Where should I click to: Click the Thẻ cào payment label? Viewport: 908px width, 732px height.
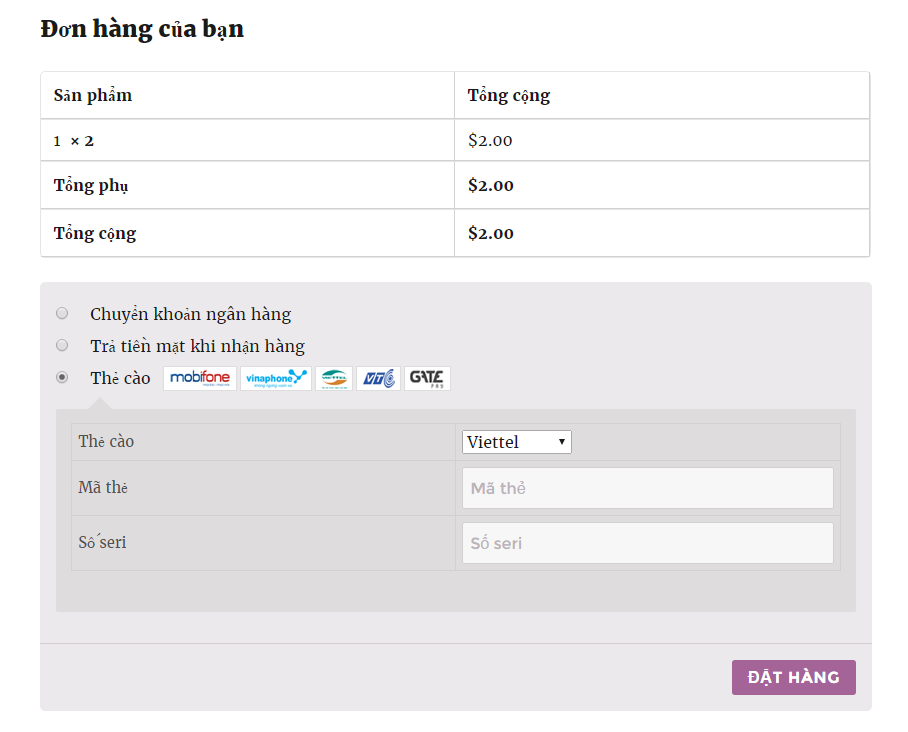120,378
